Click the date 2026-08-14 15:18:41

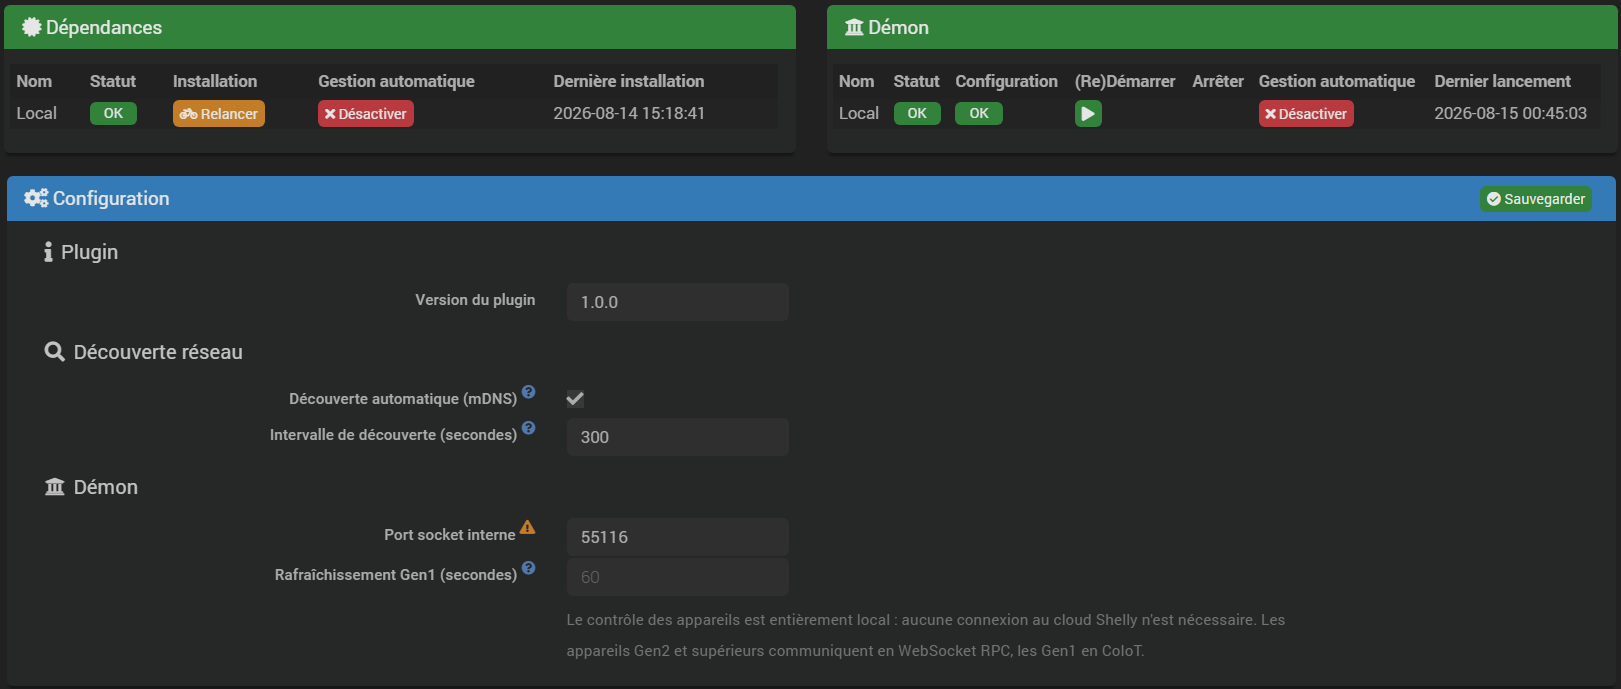pyautogui.click(x=629, y=113)
